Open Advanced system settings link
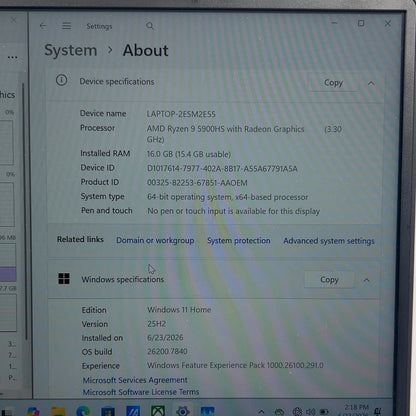416x416 pixels. 329,241
